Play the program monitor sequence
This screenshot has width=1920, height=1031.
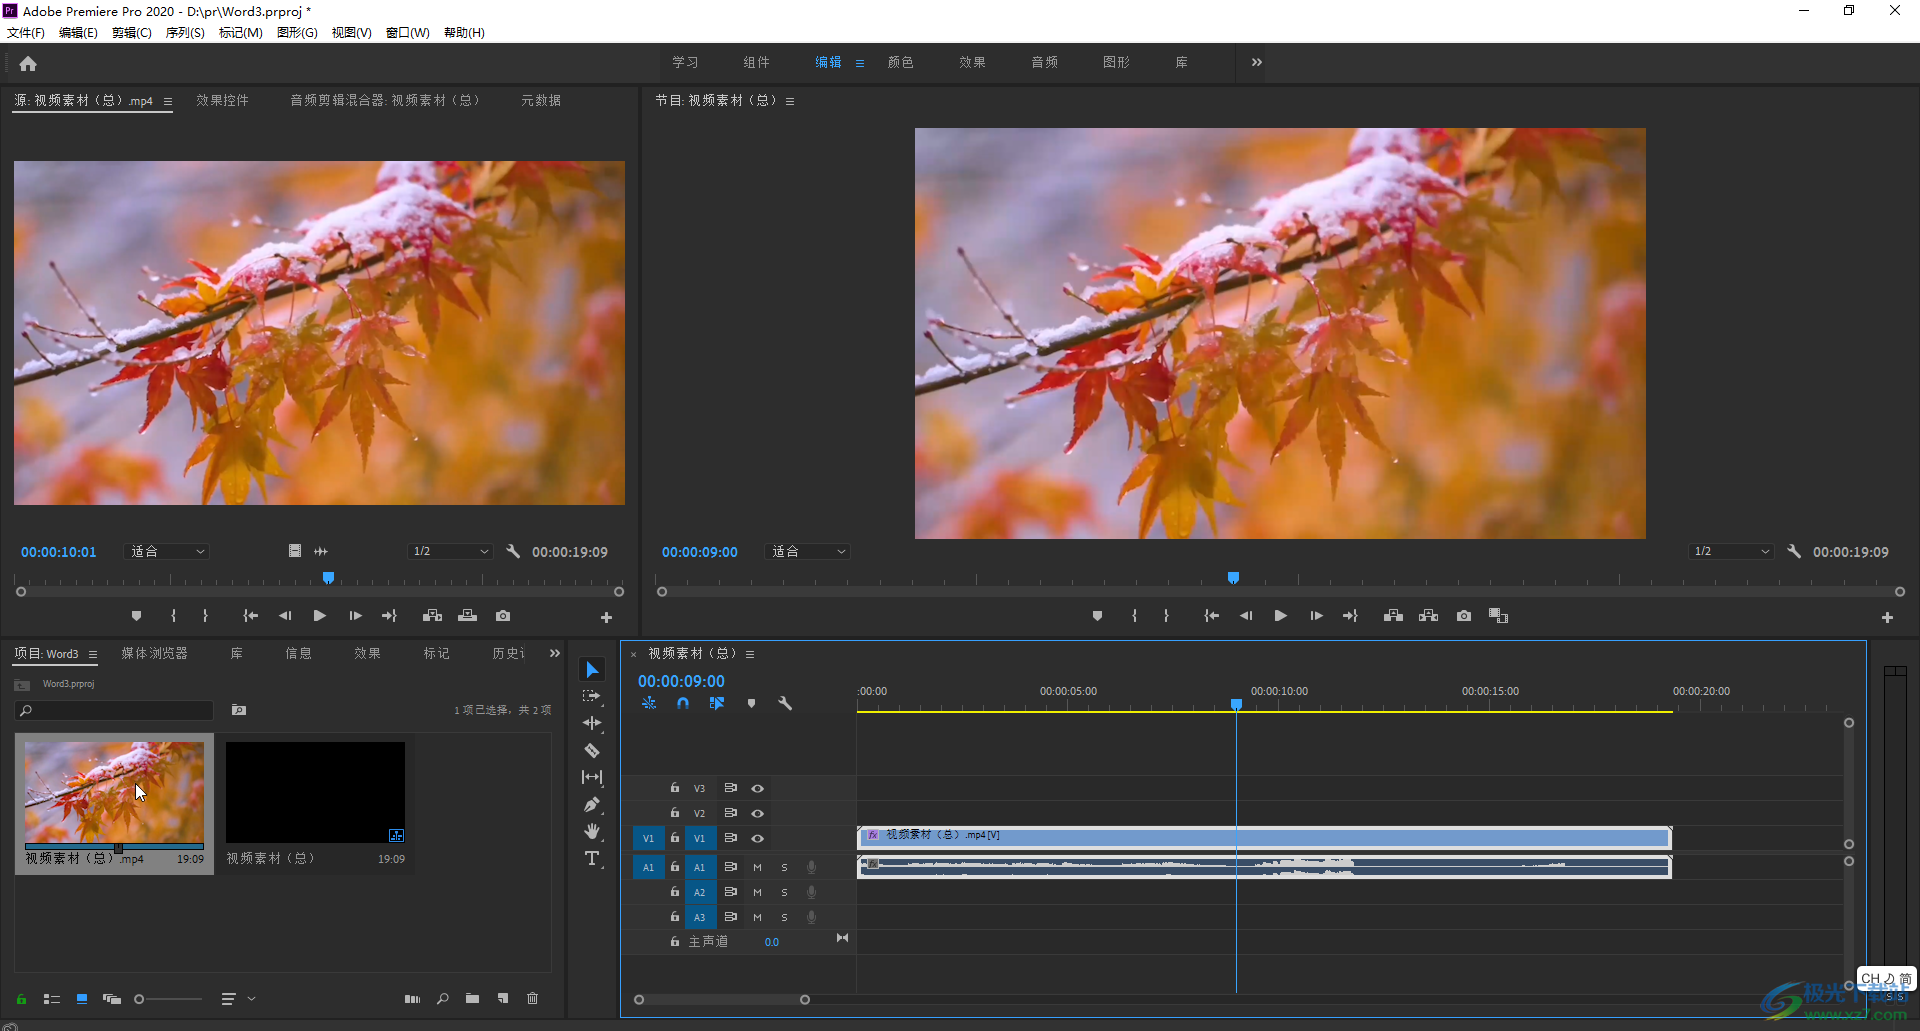click(x=1280, y=616)
